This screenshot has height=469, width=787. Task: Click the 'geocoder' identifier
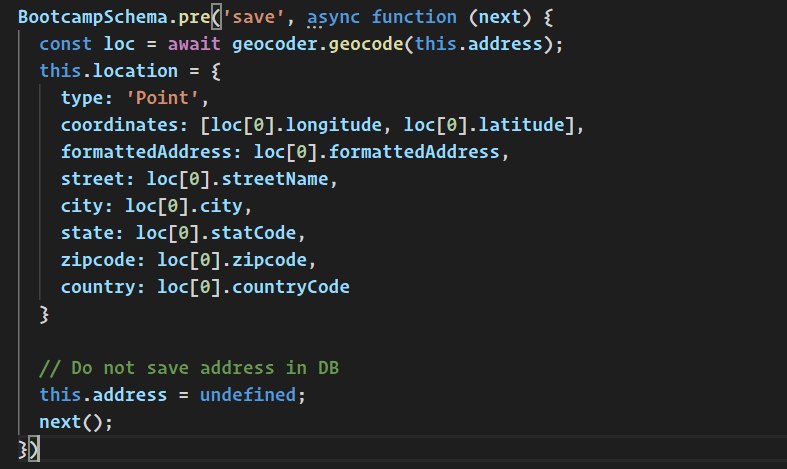point(275,44)
